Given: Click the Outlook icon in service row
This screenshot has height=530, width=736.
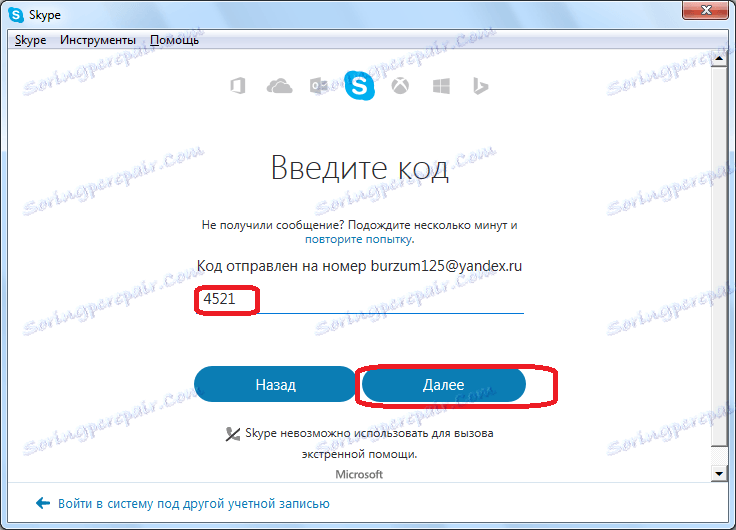Looking at the screenshot, I should pos(319,86).
